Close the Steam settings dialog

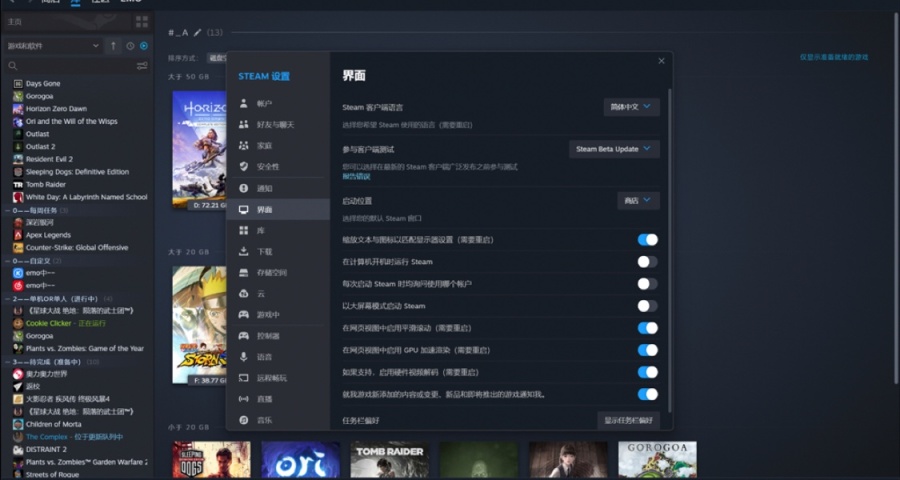(x=661, y=61)
